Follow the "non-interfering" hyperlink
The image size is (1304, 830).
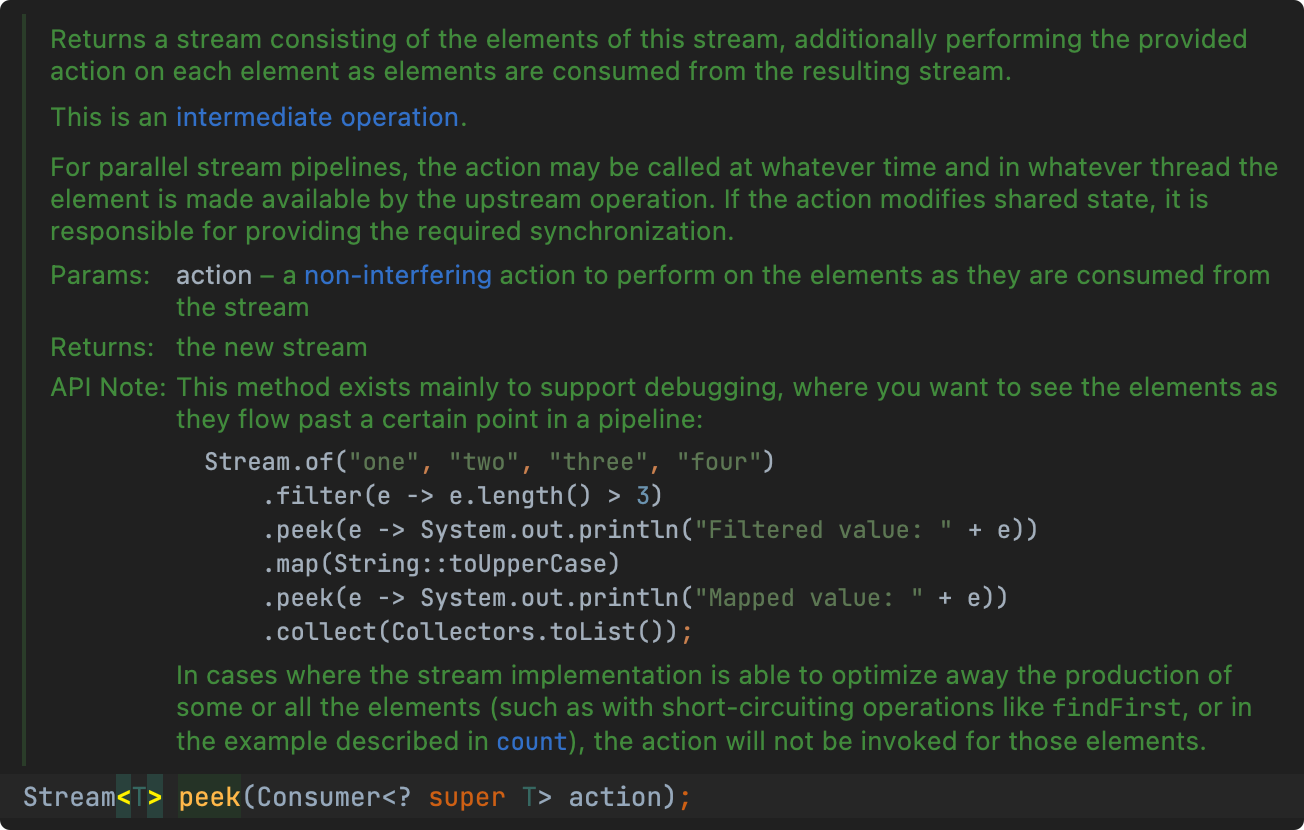[397, 275]
